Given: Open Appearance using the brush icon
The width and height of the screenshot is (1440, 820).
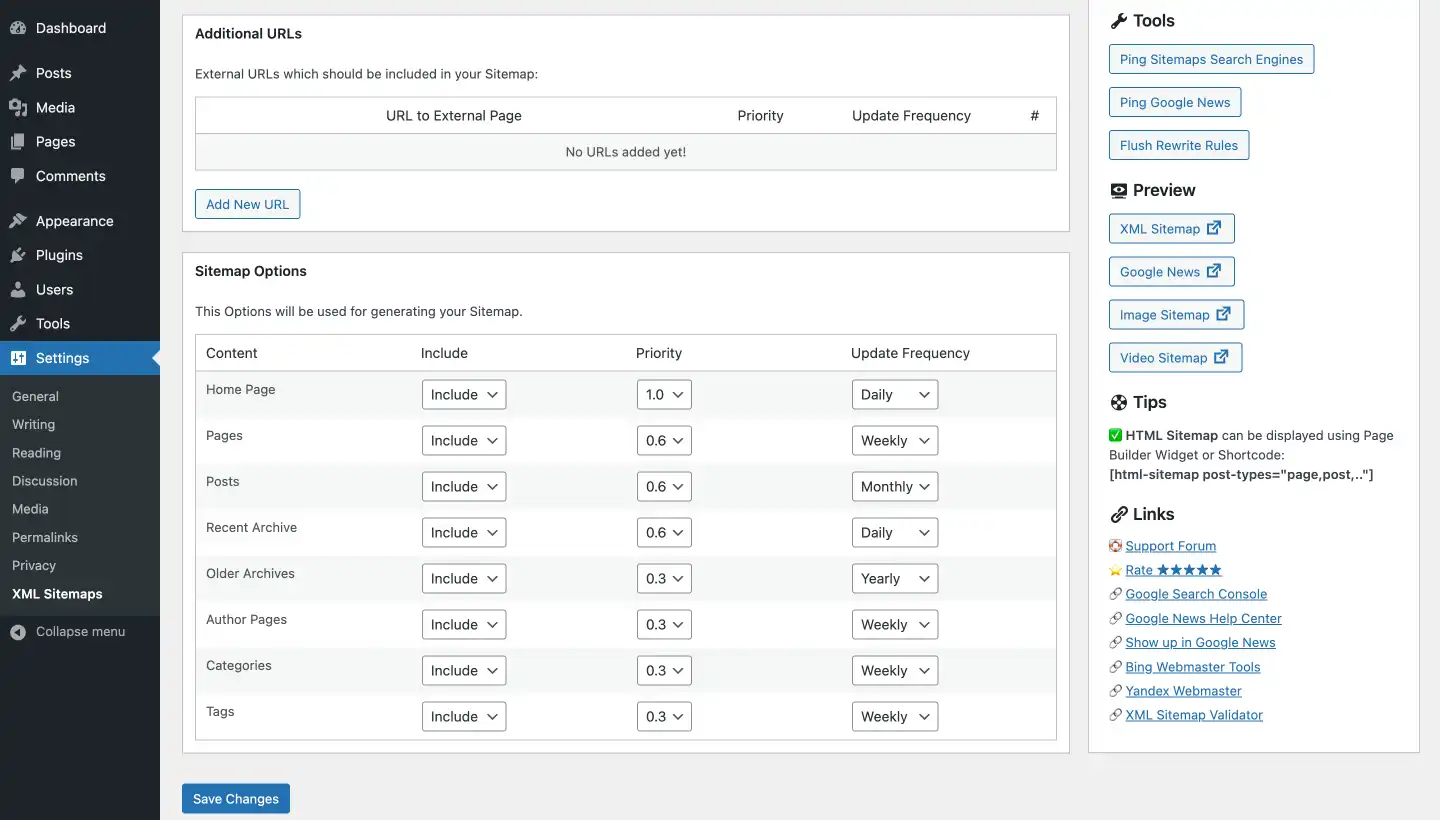Looking at the screenshot, I should tap(18, 220).
